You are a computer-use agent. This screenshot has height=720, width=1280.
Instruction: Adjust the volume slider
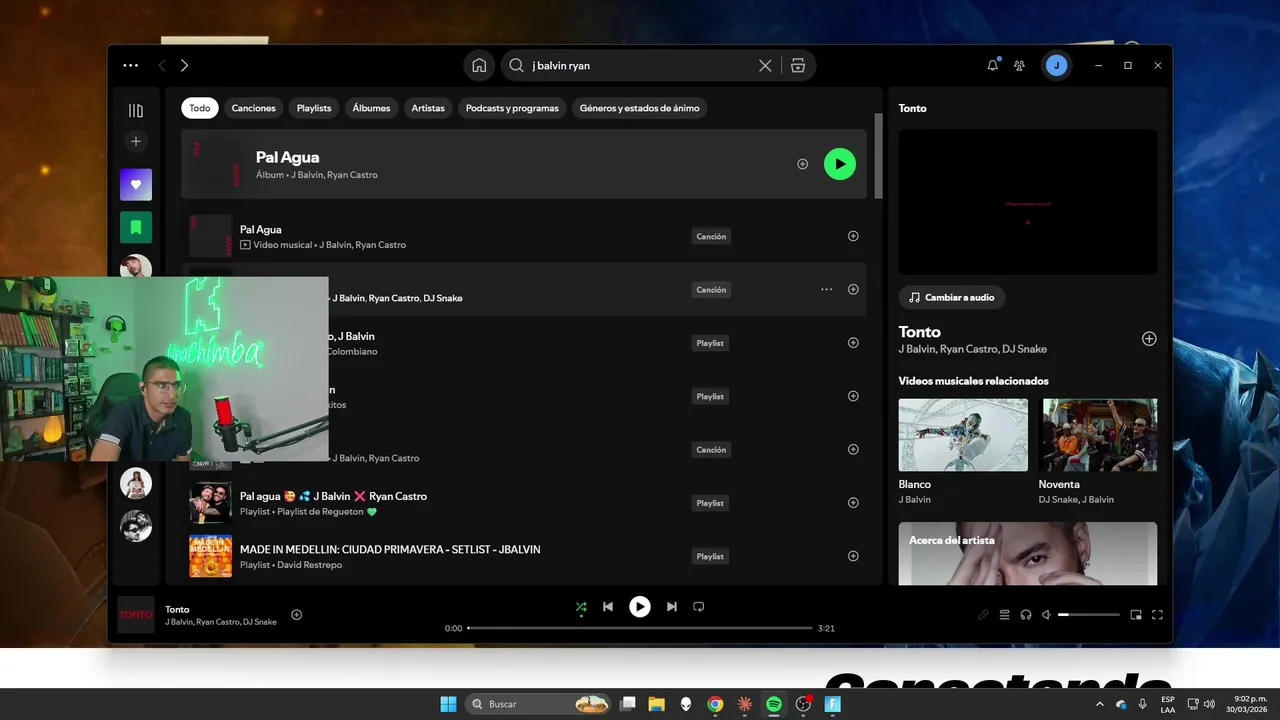1089,615
